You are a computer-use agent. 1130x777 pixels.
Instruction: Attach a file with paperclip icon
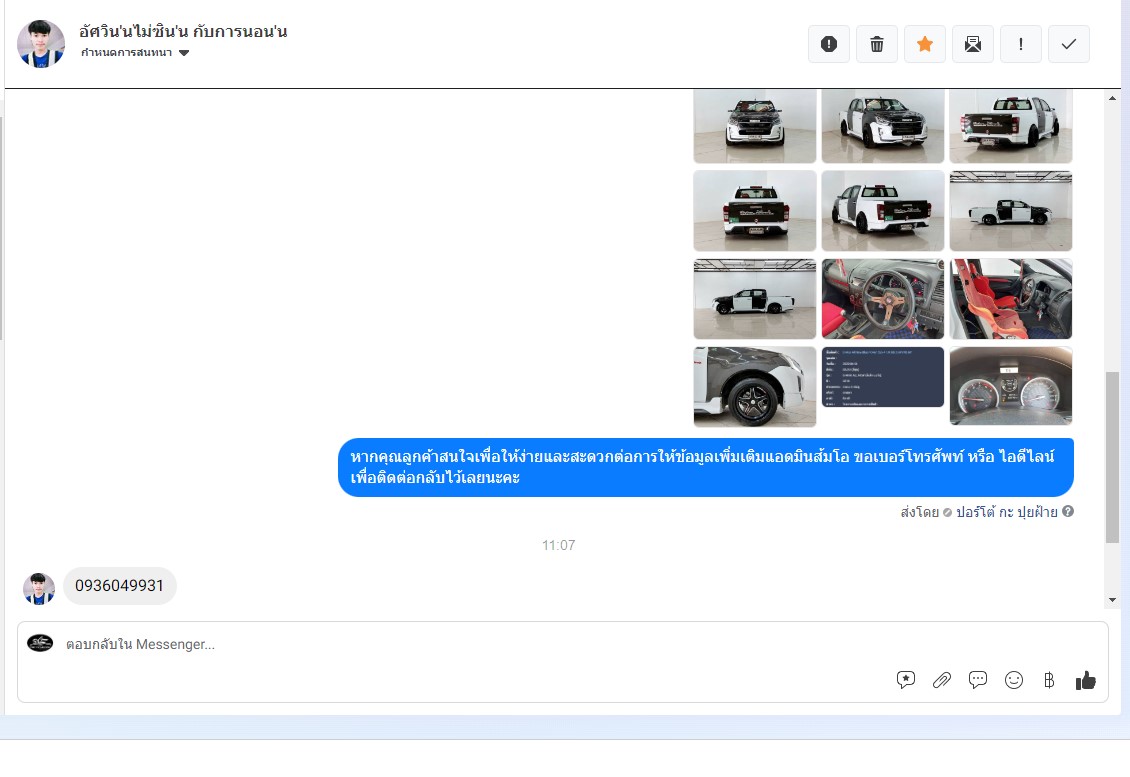tap(941, 680)
